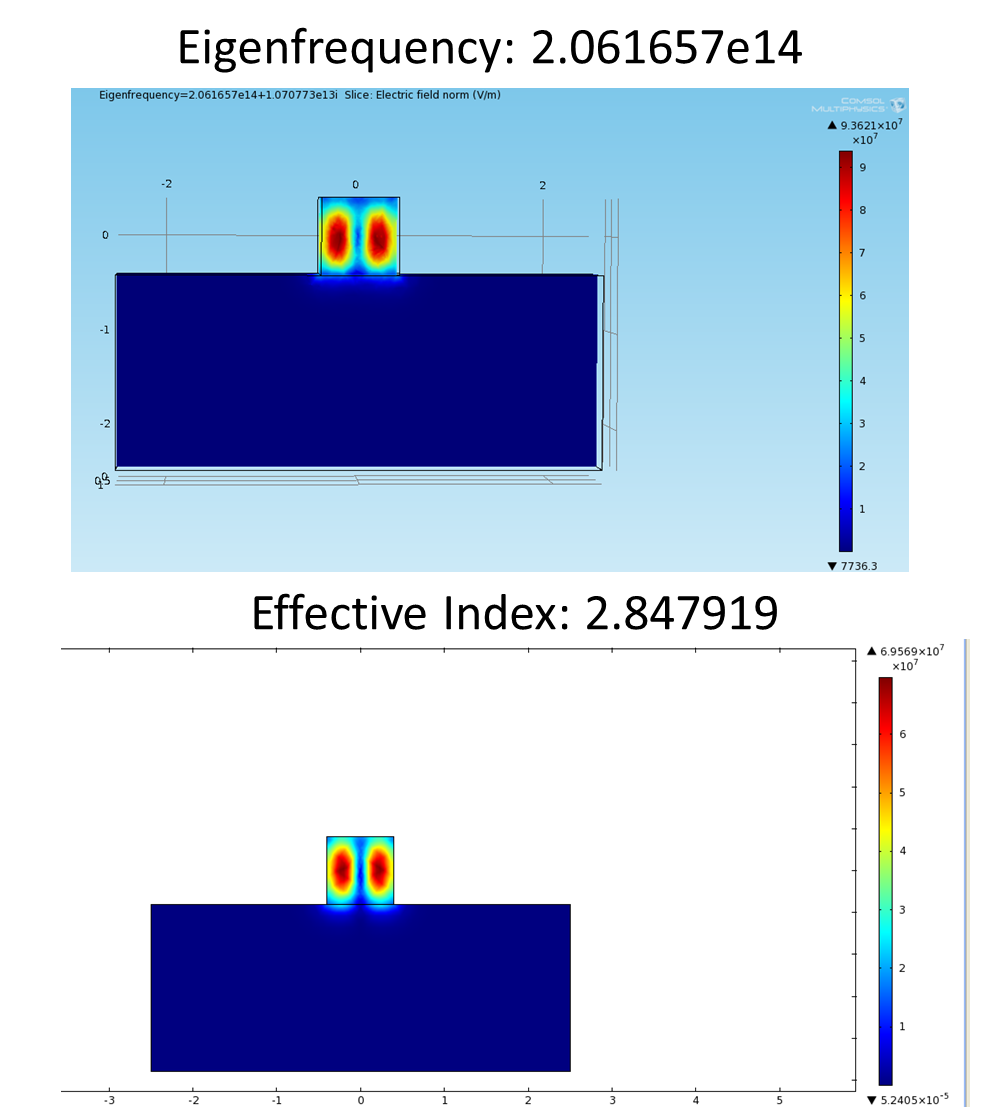1005x1107 pixels.
Task: Click the right red lobe in lower waveguide core
Action: coord(379,870)
